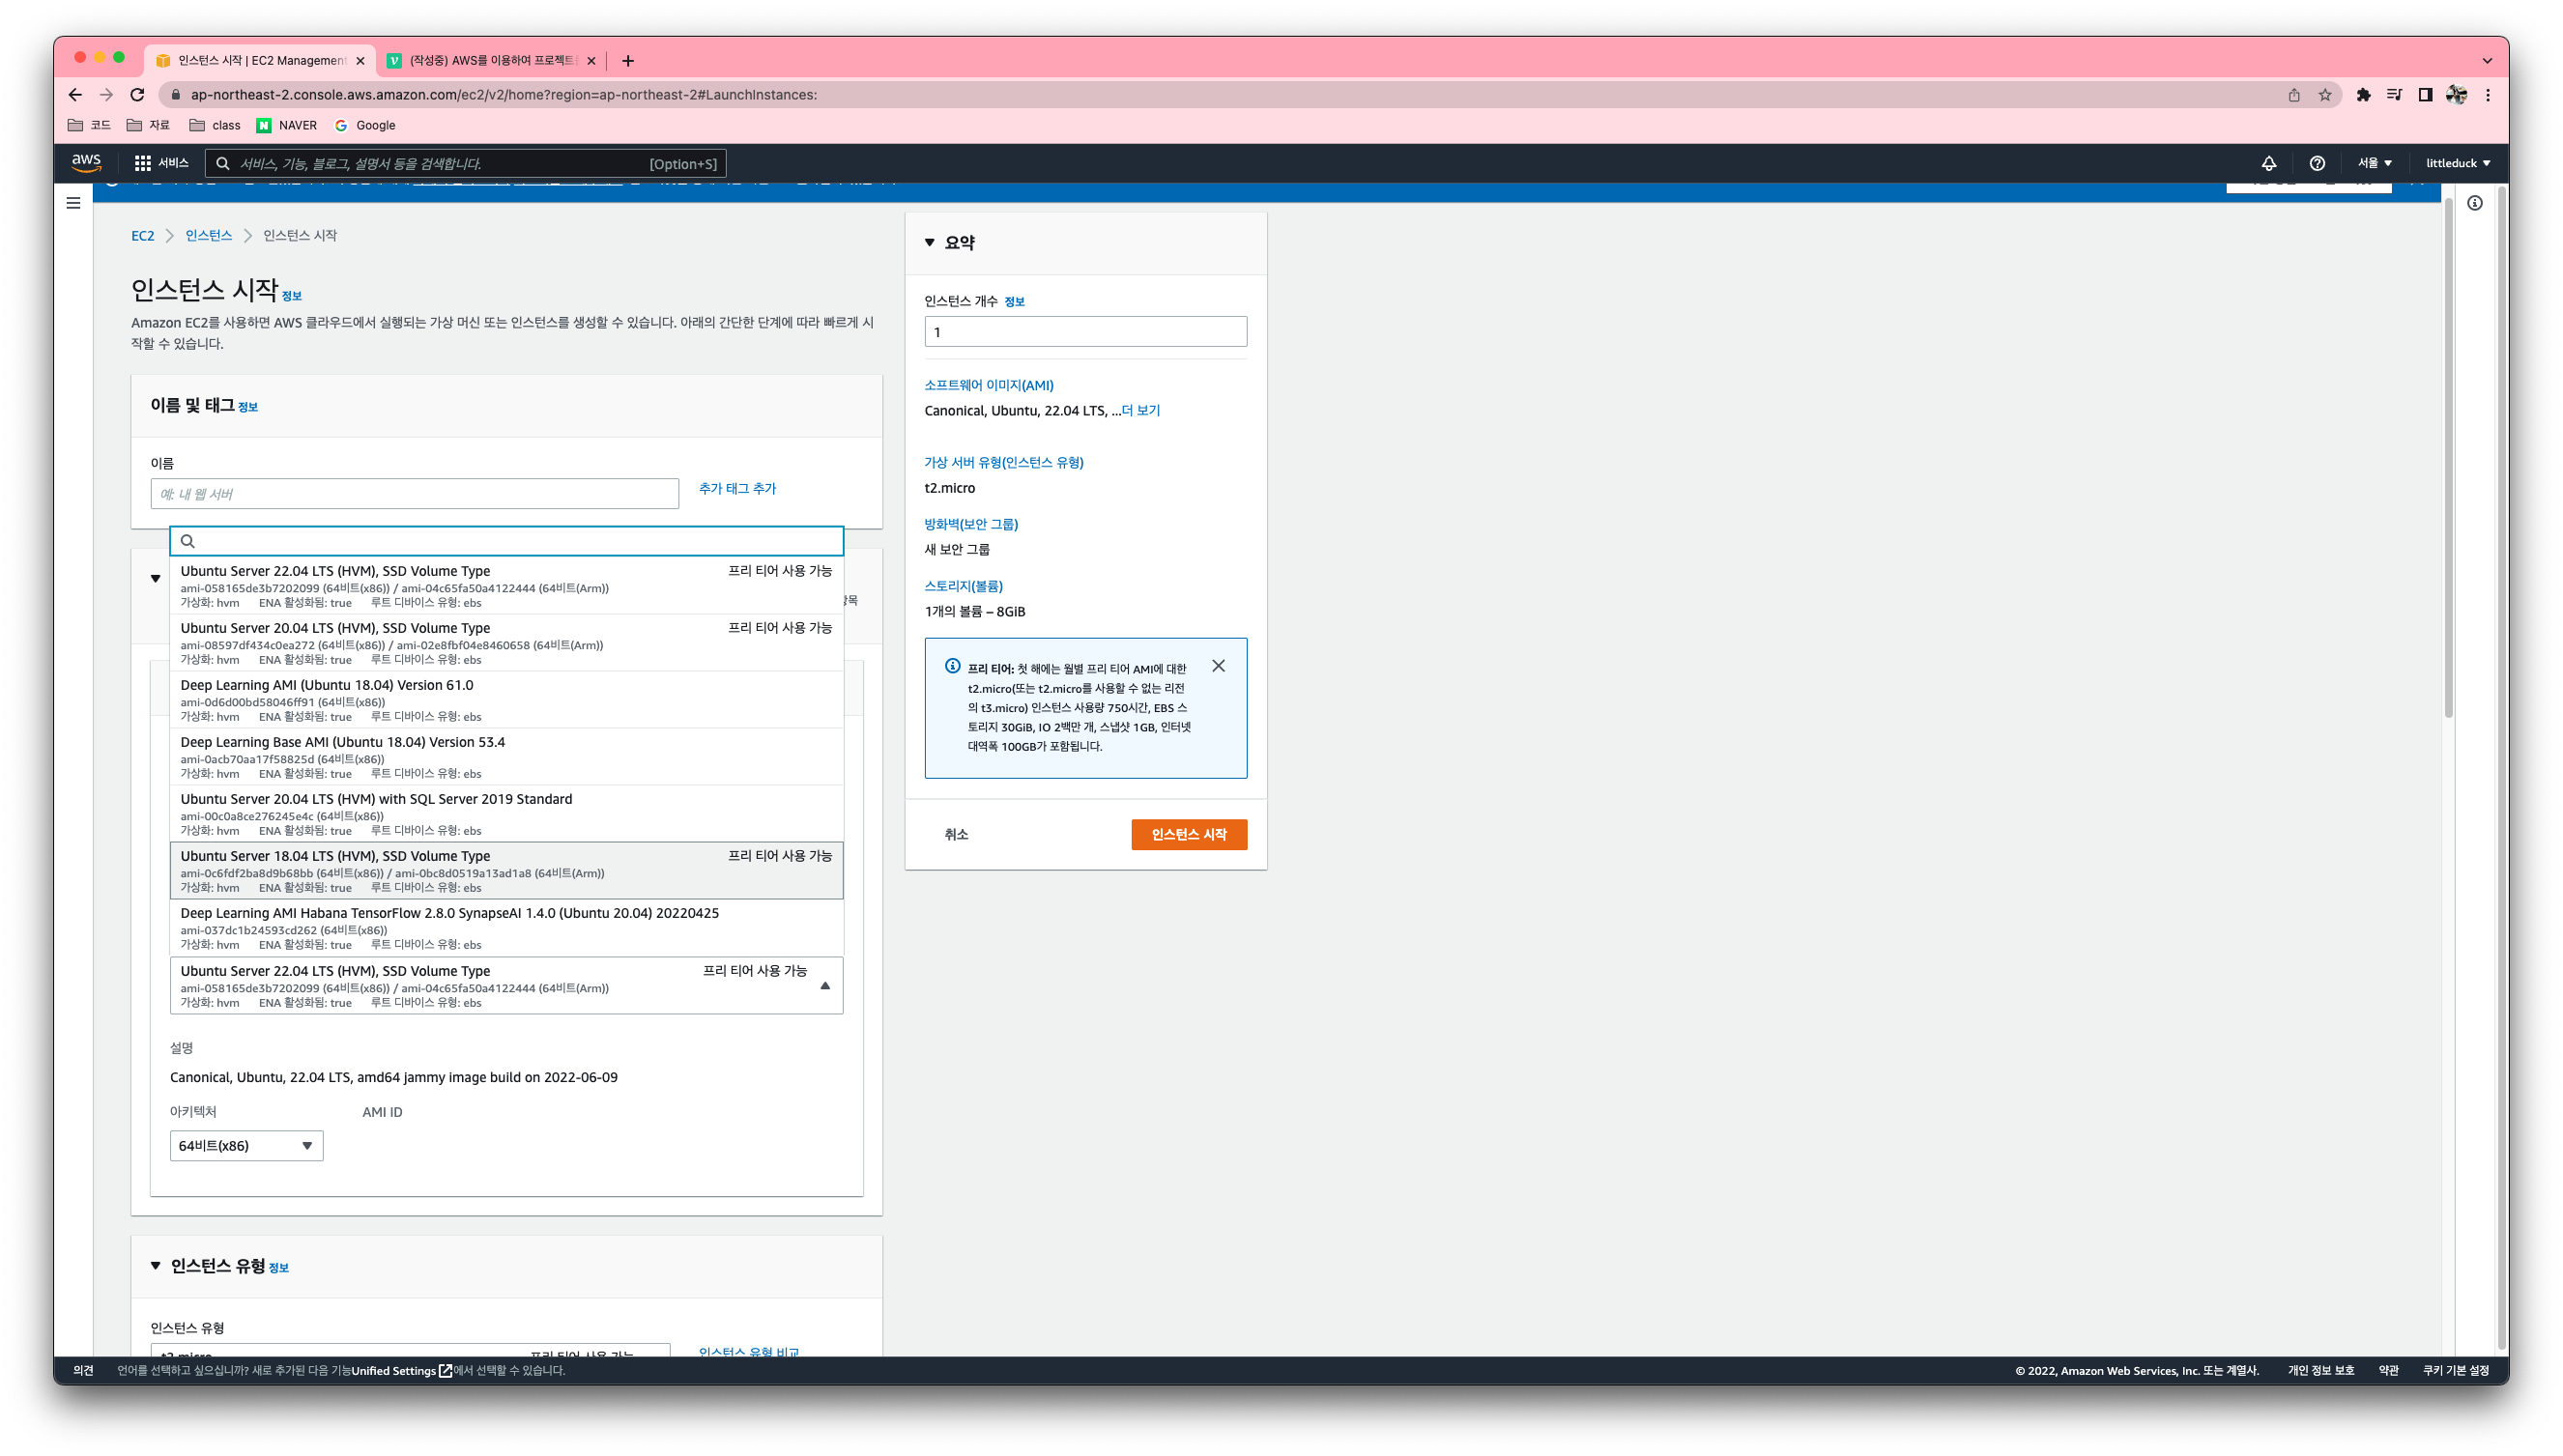Open the class bookmarks folder
The height and width of the screenshot is (1456, 2563).
(215, 125)
